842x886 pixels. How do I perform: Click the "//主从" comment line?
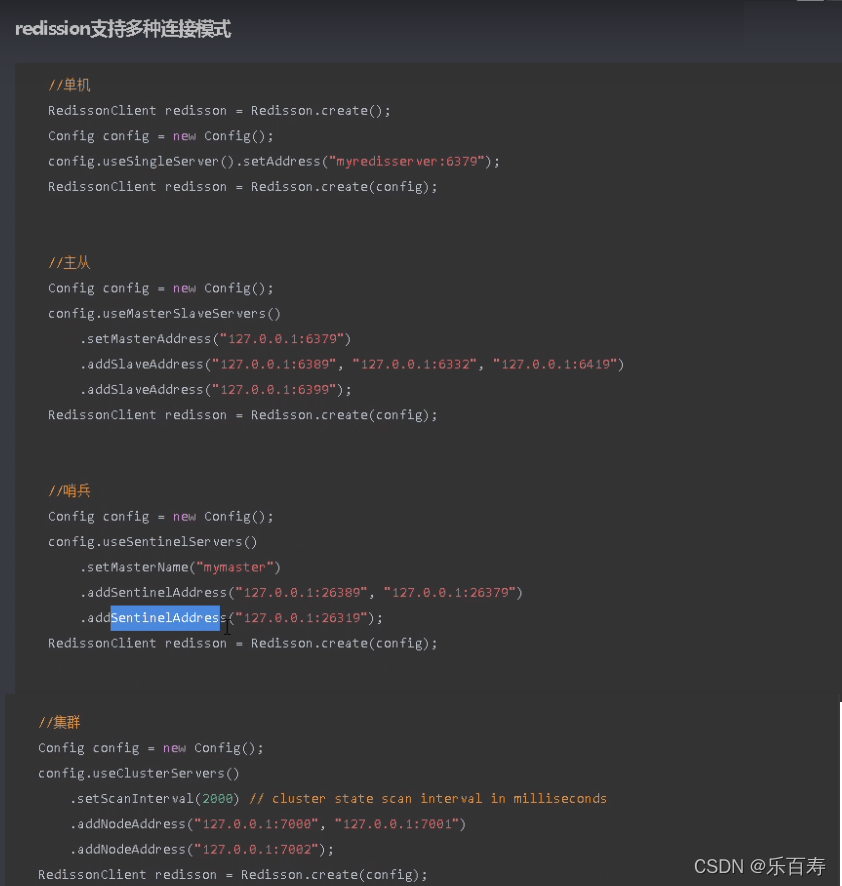click(x=69, y=263)
